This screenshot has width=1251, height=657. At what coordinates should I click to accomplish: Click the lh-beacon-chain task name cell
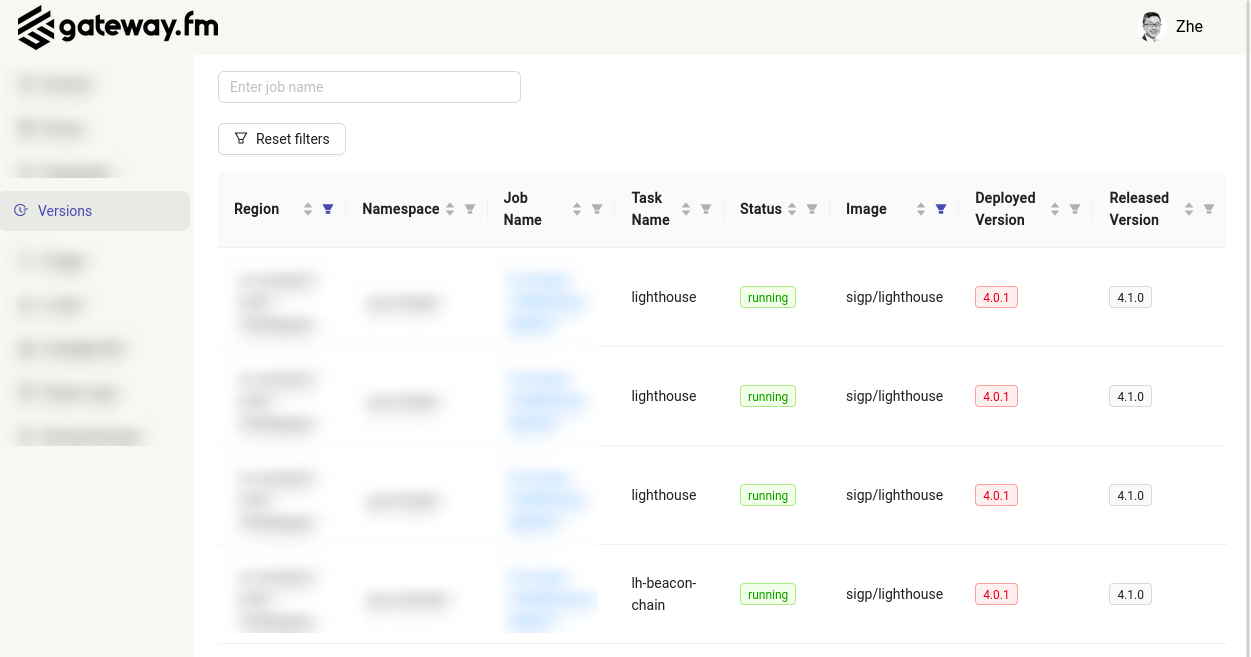[664, 594]
